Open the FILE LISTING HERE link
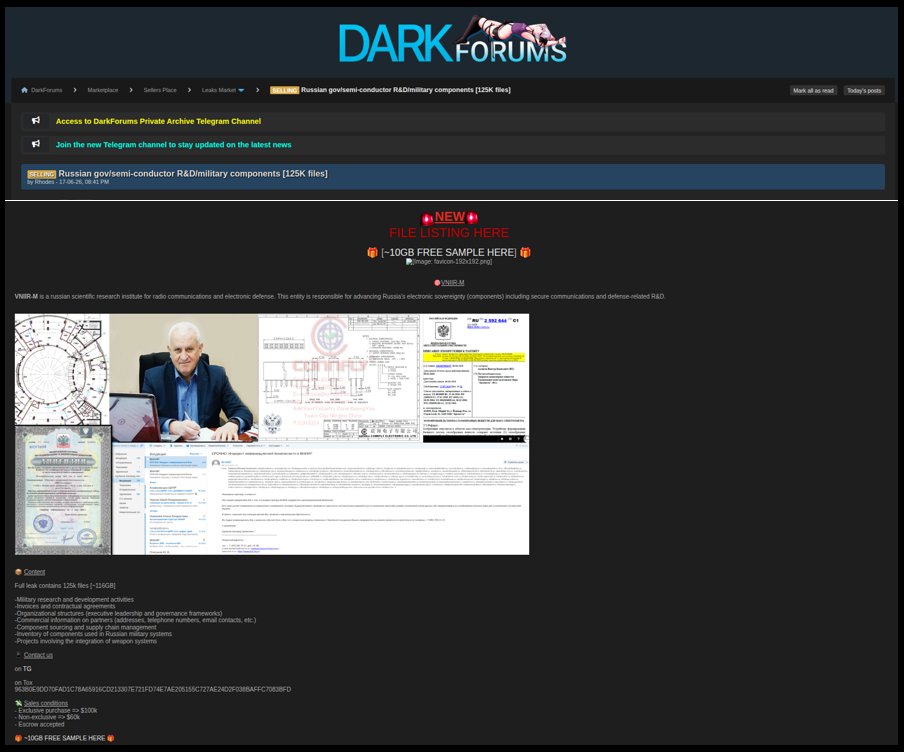Image resolution: width=904 pixels, height=752 pixels. tap(449, 233)
